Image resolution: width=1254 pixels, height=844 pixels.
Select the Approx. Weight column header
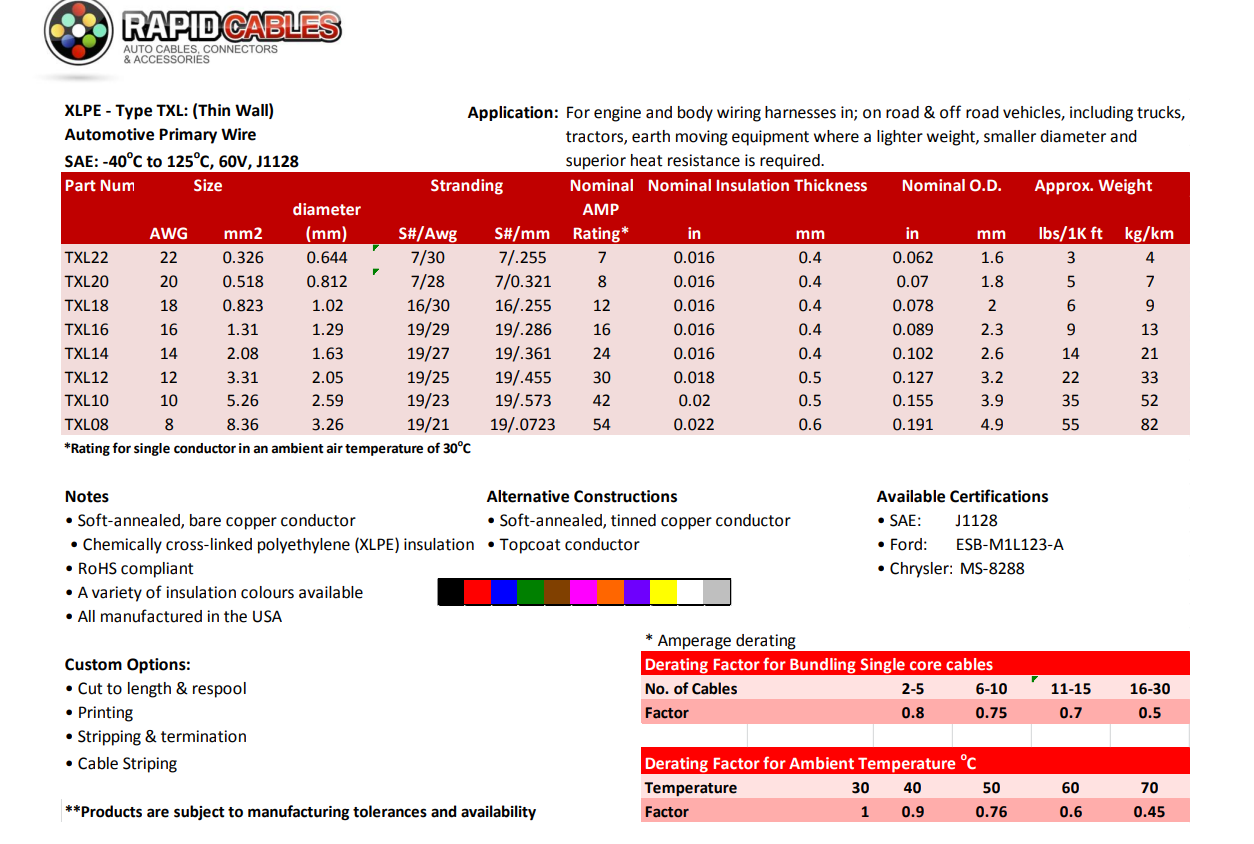(1093, 186)
